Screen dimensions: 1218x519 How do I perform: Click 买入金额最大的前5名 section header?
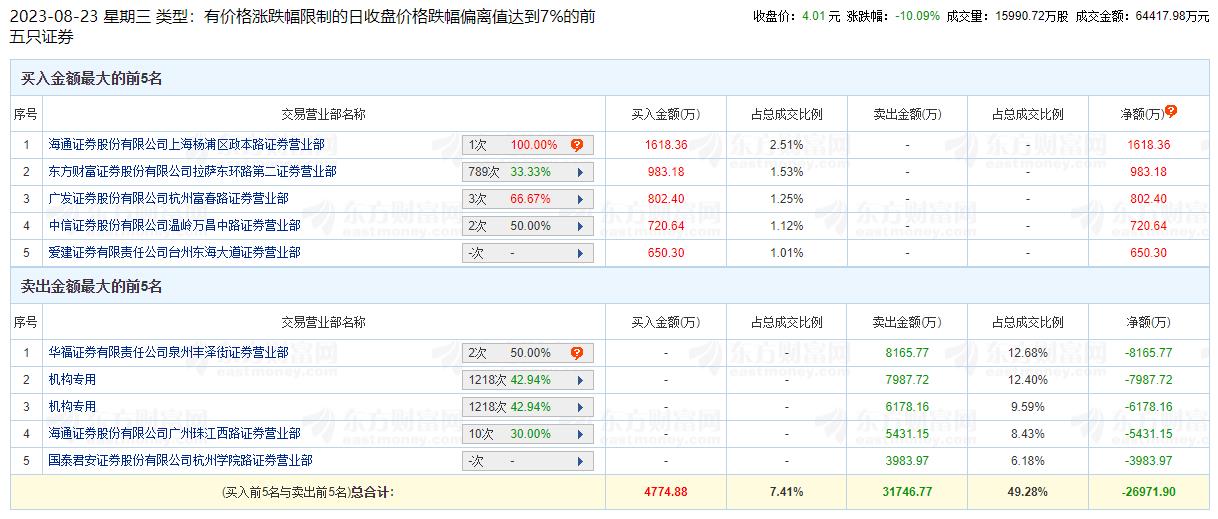click(91, 79)
